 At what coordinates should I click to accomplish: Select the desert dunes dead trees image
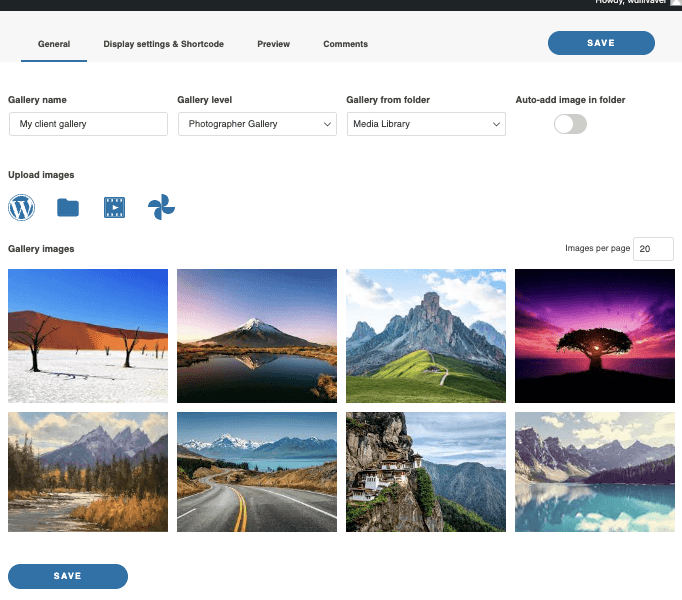coord(88,336)
